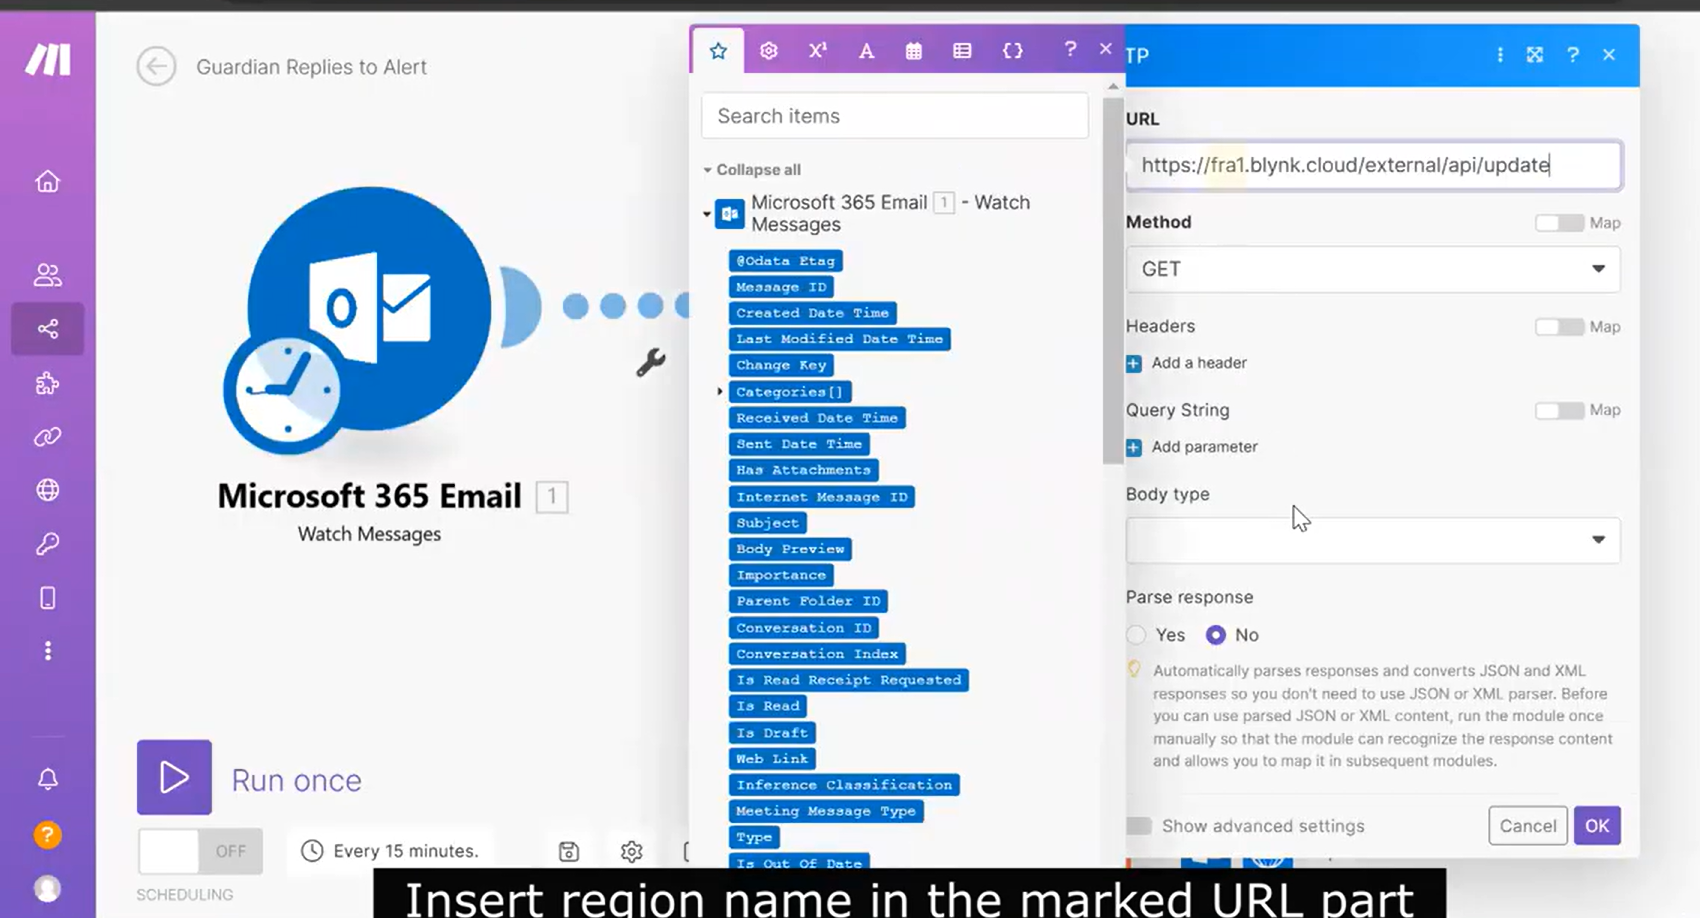Open user profile avatar in sidebar
1700x918 pixels.
47,889
